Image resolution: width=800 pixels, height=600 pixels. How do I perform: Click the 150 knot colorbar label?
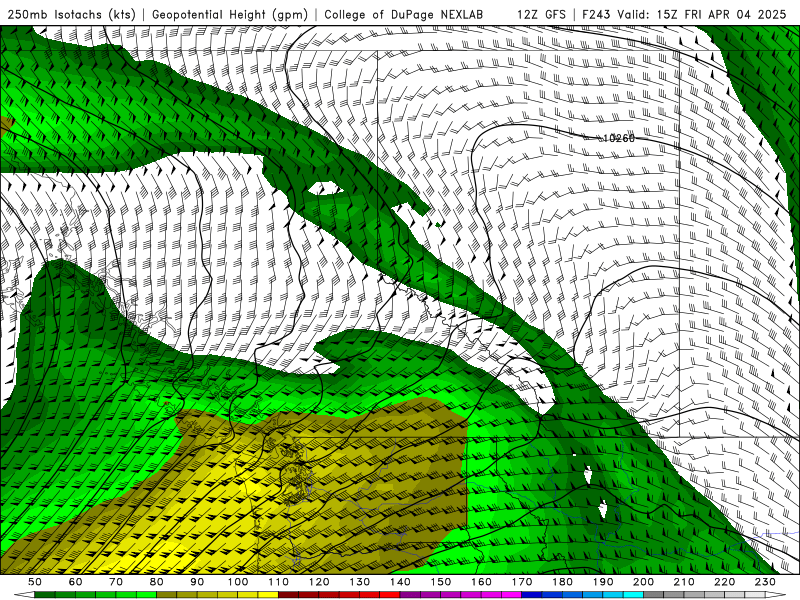click(x=441, y=582)
